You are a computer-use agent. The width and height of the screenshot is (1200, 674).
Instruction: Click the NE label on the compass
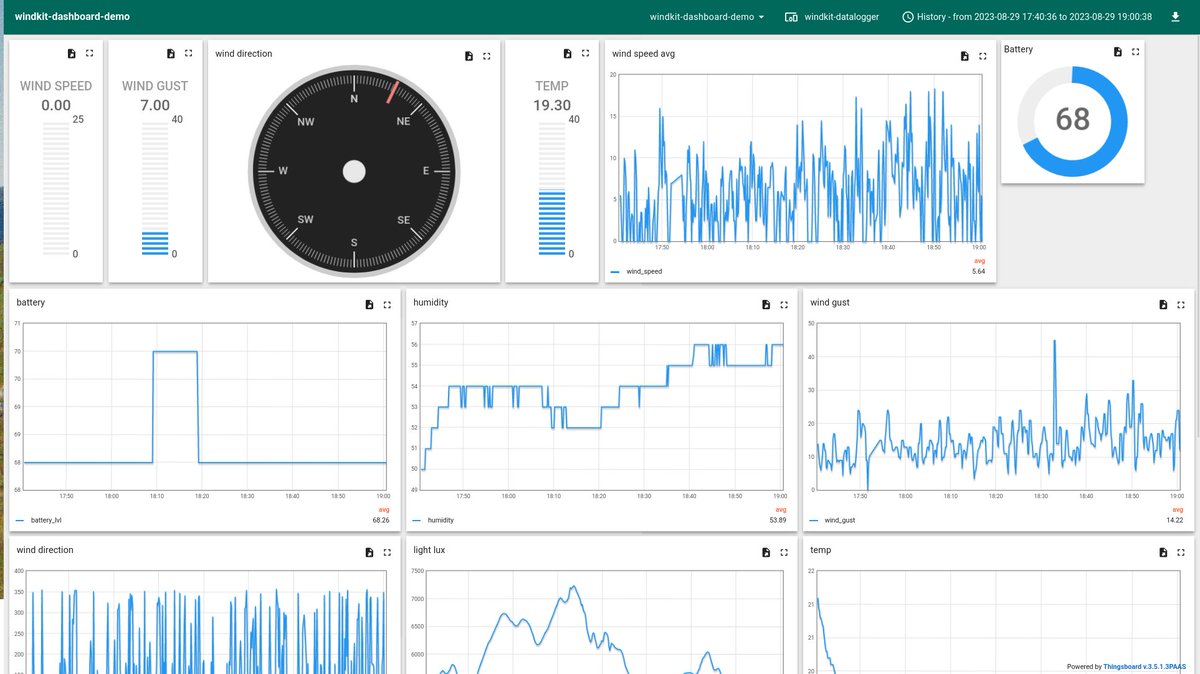coord(403,121)
